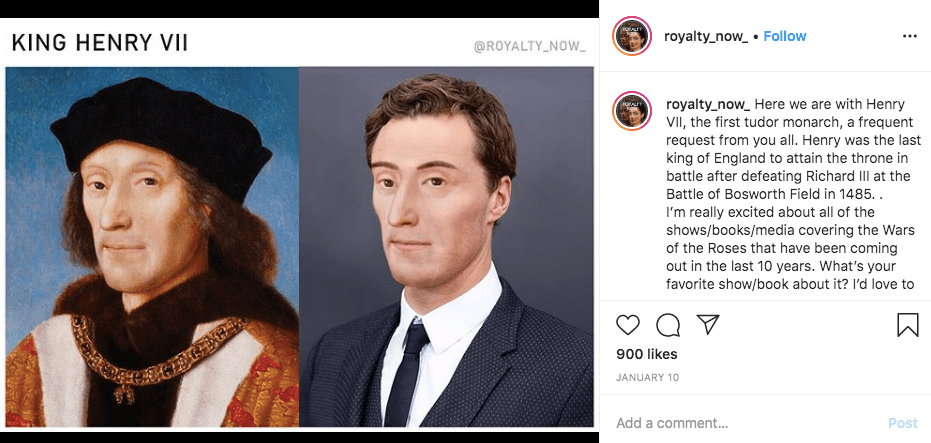
Task: Like the post with the heart icon
Action: [628, 325]
